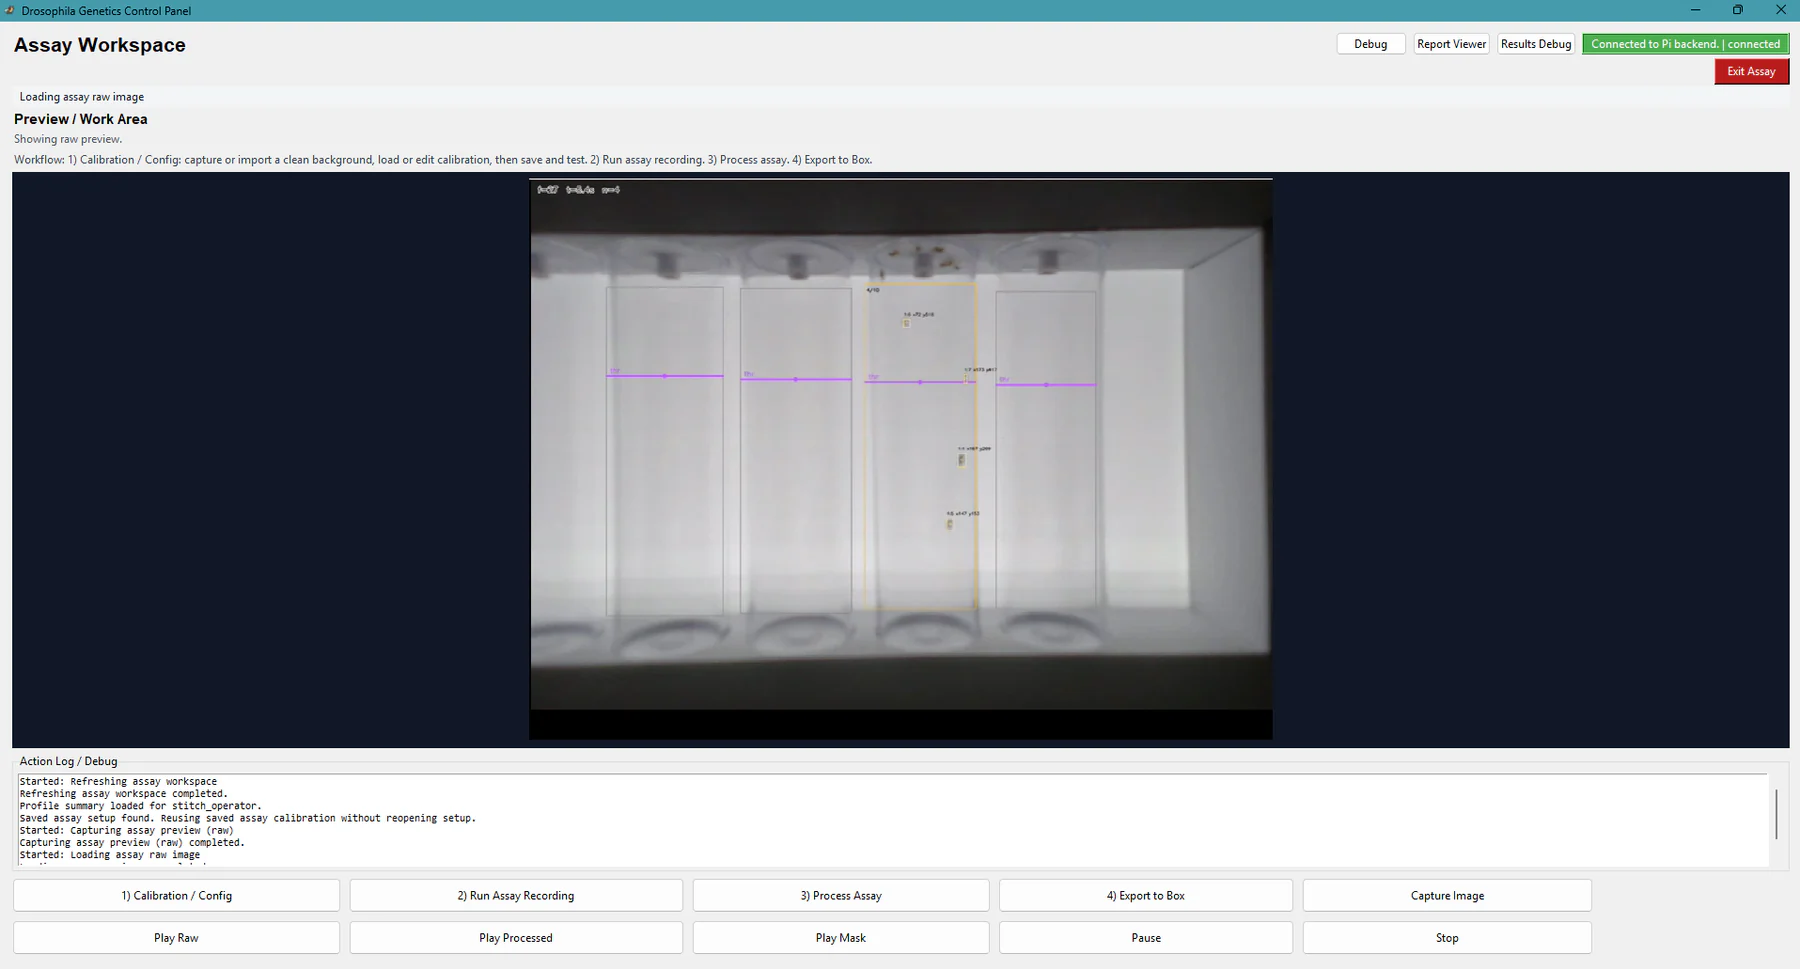1800x969 pixels.
Task: Select the yellow highlighted vial region
Action: coord(920,447)
